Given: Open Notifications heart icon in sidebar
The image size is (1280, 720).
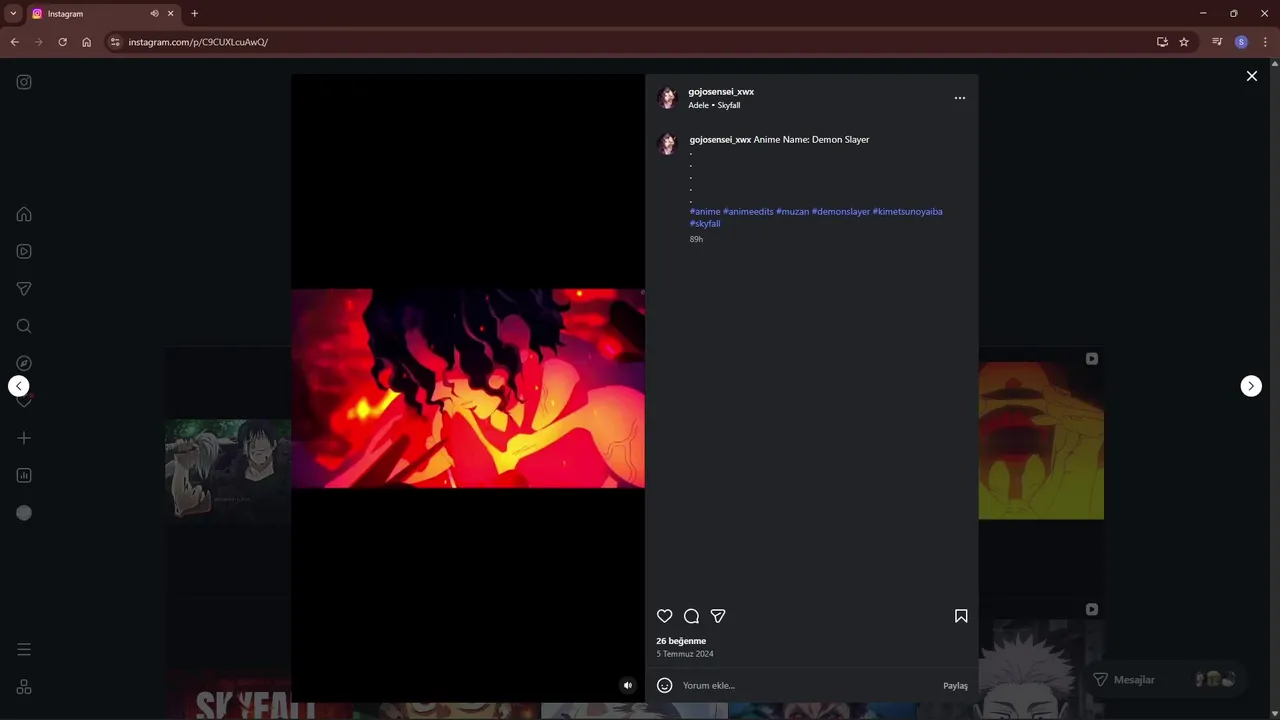Looking at the screenshot, I should pos(24,401).
